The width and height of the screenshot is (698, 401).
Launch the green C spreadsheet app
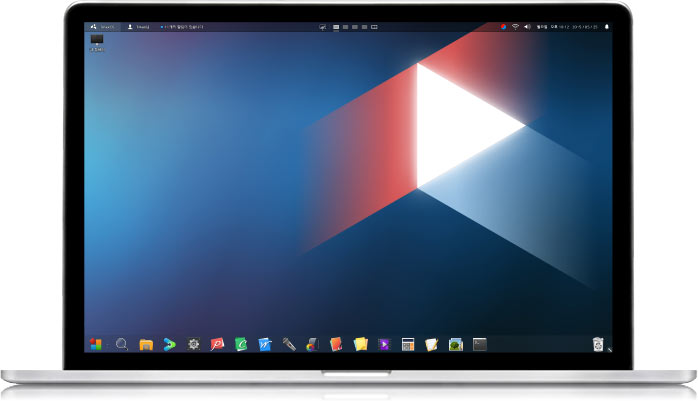click(241, 344)
